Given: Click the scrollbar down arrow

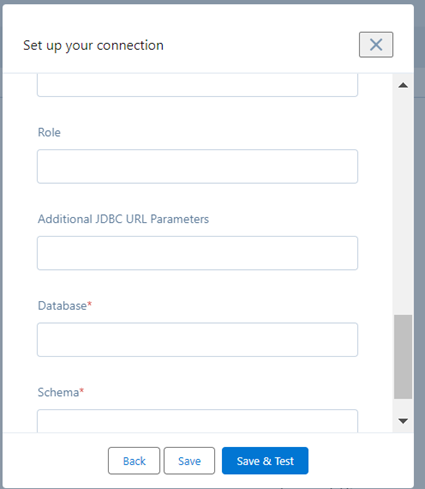Looking at the screenshot, I should point(403,421).
